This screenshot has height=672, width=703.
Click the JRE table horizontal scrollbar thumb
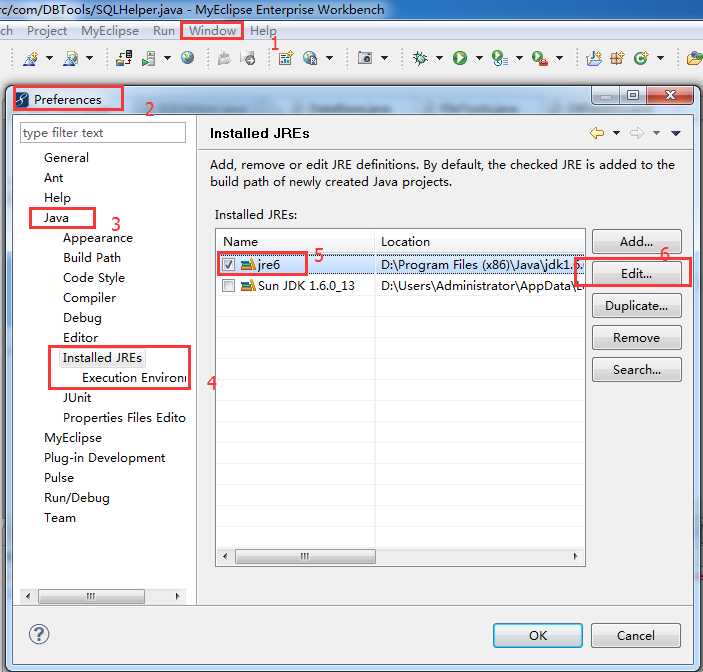(x=305, y=556)
